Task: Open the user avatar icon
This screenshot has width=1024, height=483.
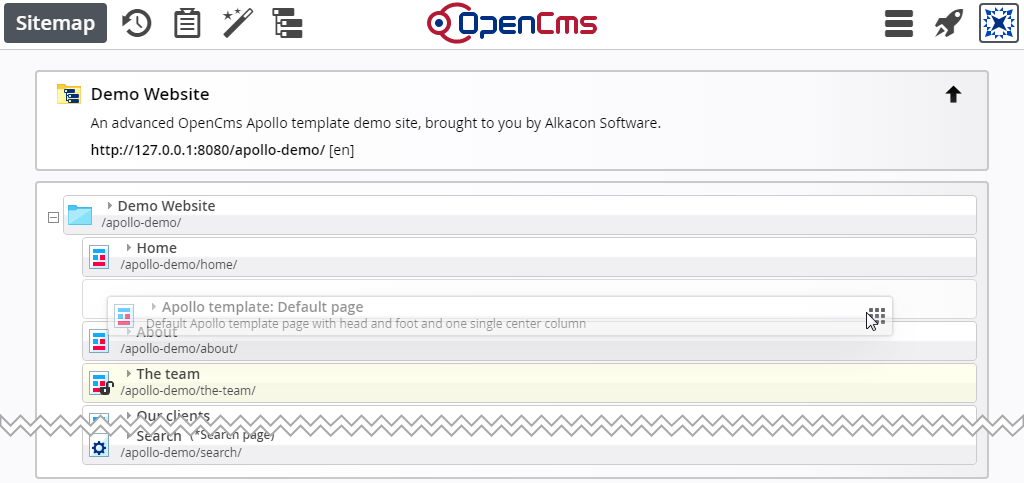Action: (999, 23)
